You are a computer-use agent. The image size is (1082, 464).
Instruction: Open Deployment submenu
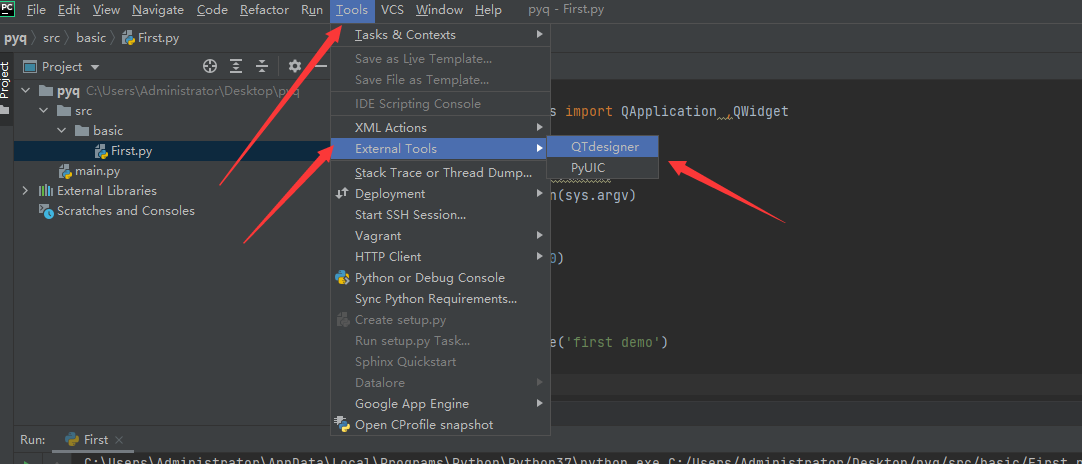click(440, 194)
